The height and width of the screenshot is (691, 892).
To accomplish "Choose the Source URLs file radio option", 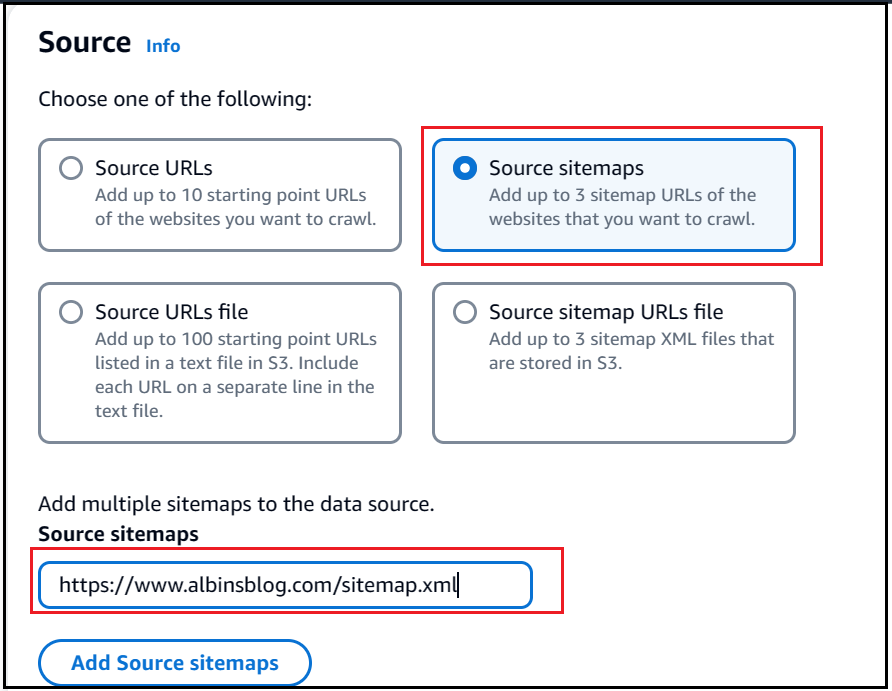I will click(x=71, y=312).
